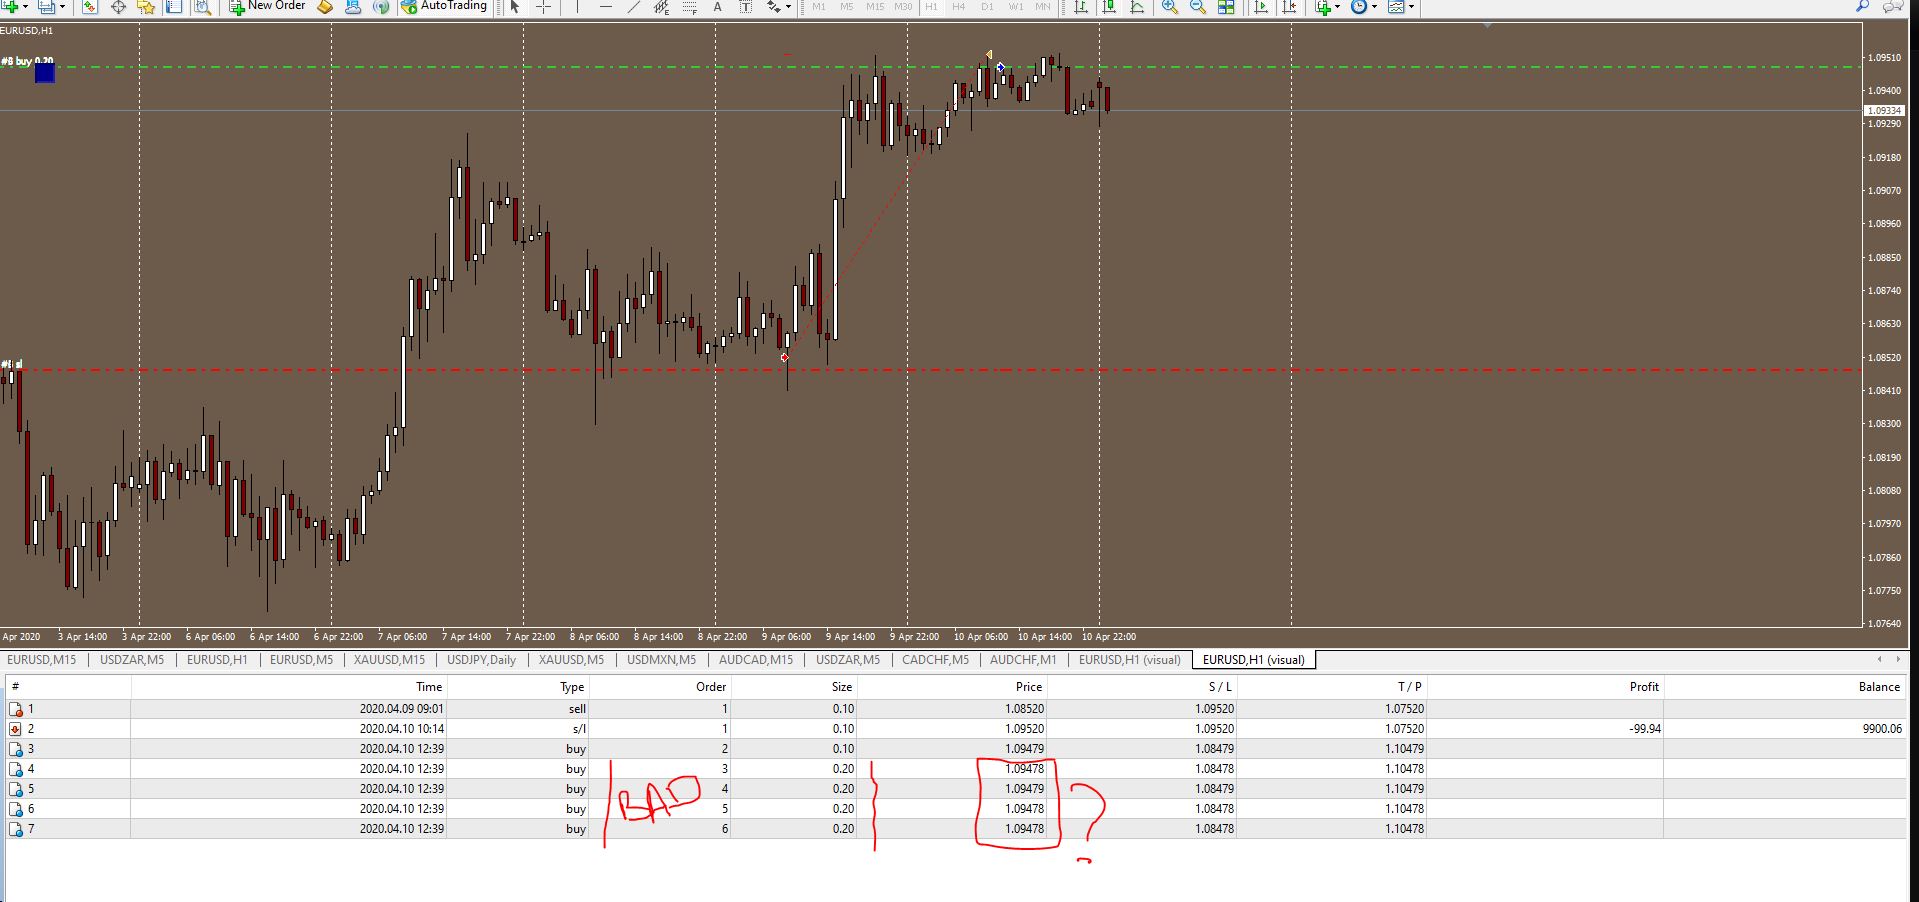
Task: Expand the Templates dropdown arrow
Action: coord(1411,7)
